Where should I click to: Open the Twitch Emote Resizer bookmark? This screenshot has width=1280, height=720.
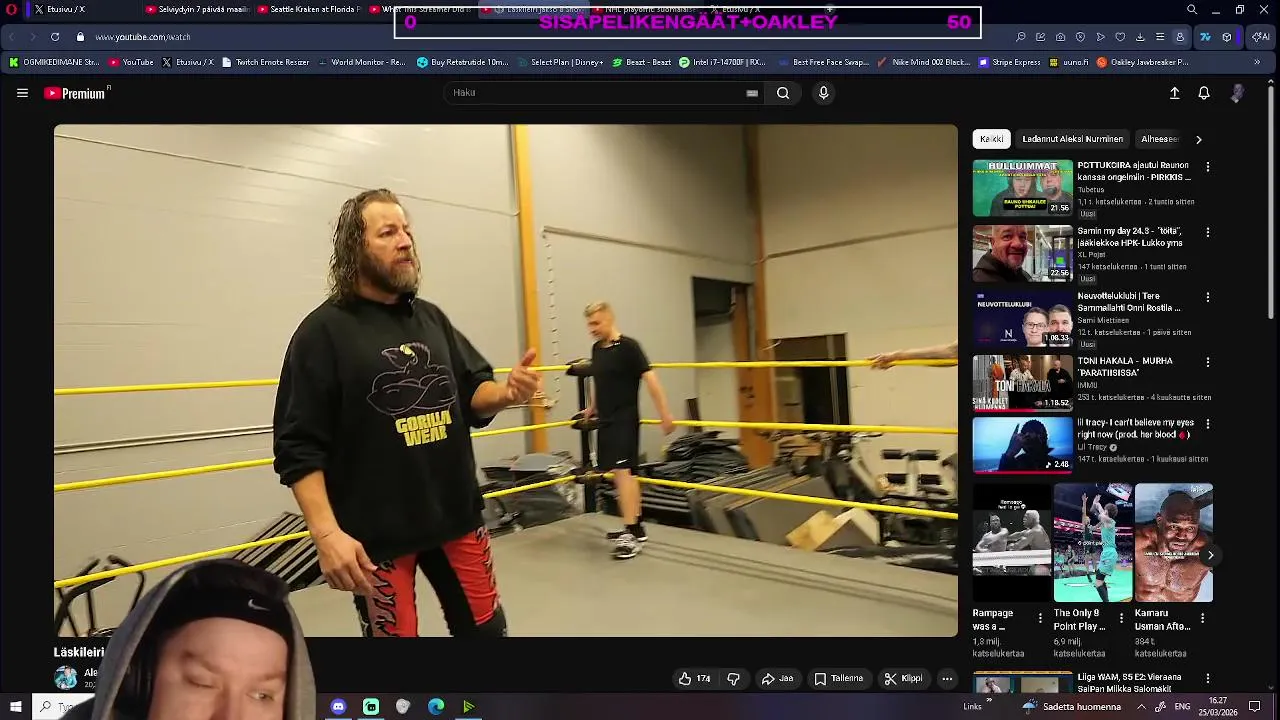tap(266, 62)
